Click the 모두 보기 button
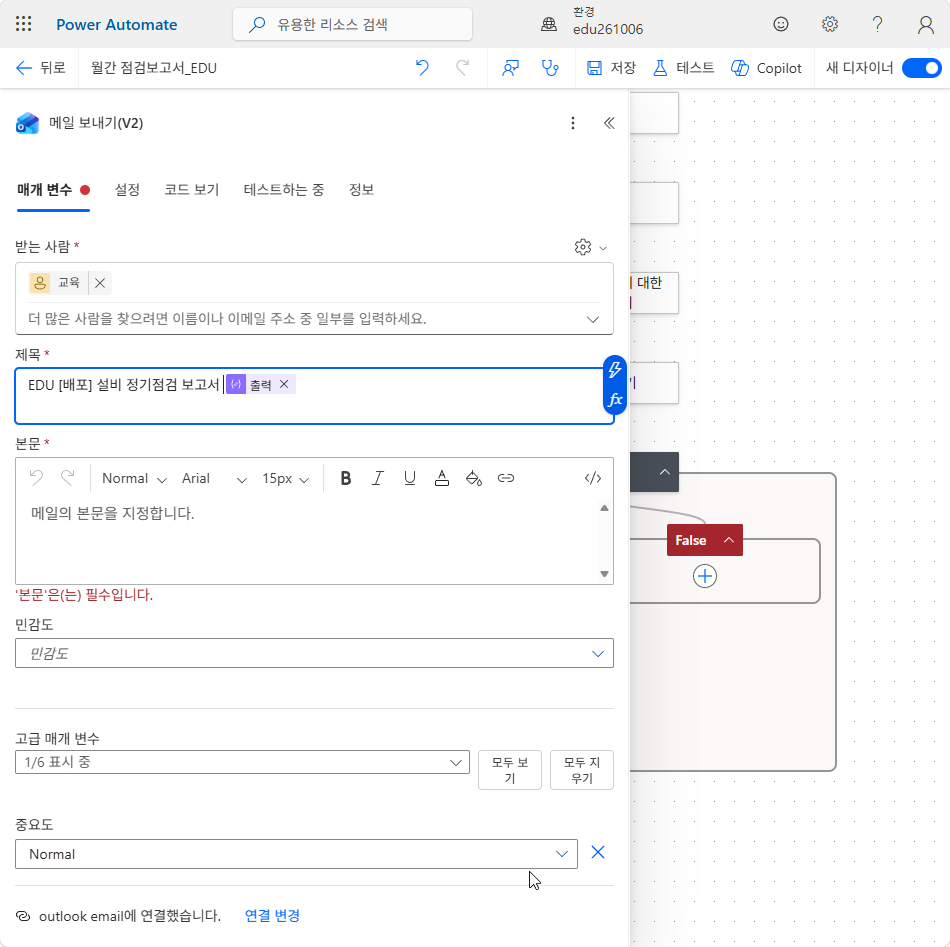The height and width of the screenshot is (947, 950). [x=510, y=770]
